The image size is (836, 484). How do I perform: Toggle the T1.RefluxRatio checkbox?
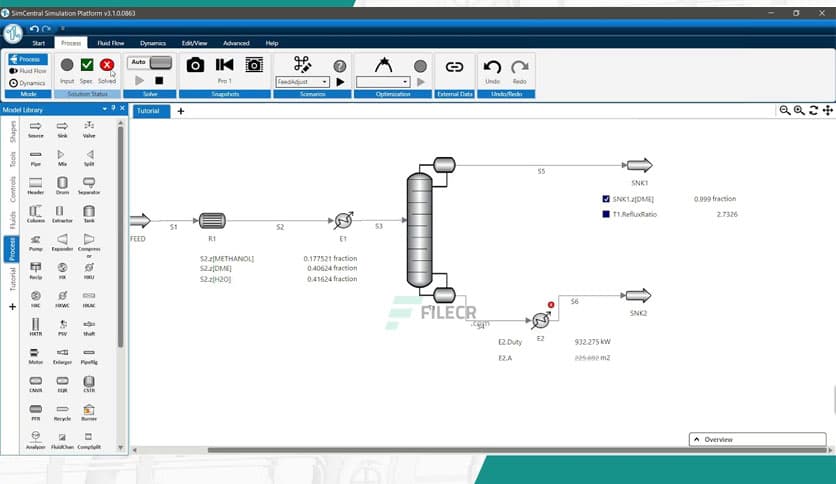606,214
